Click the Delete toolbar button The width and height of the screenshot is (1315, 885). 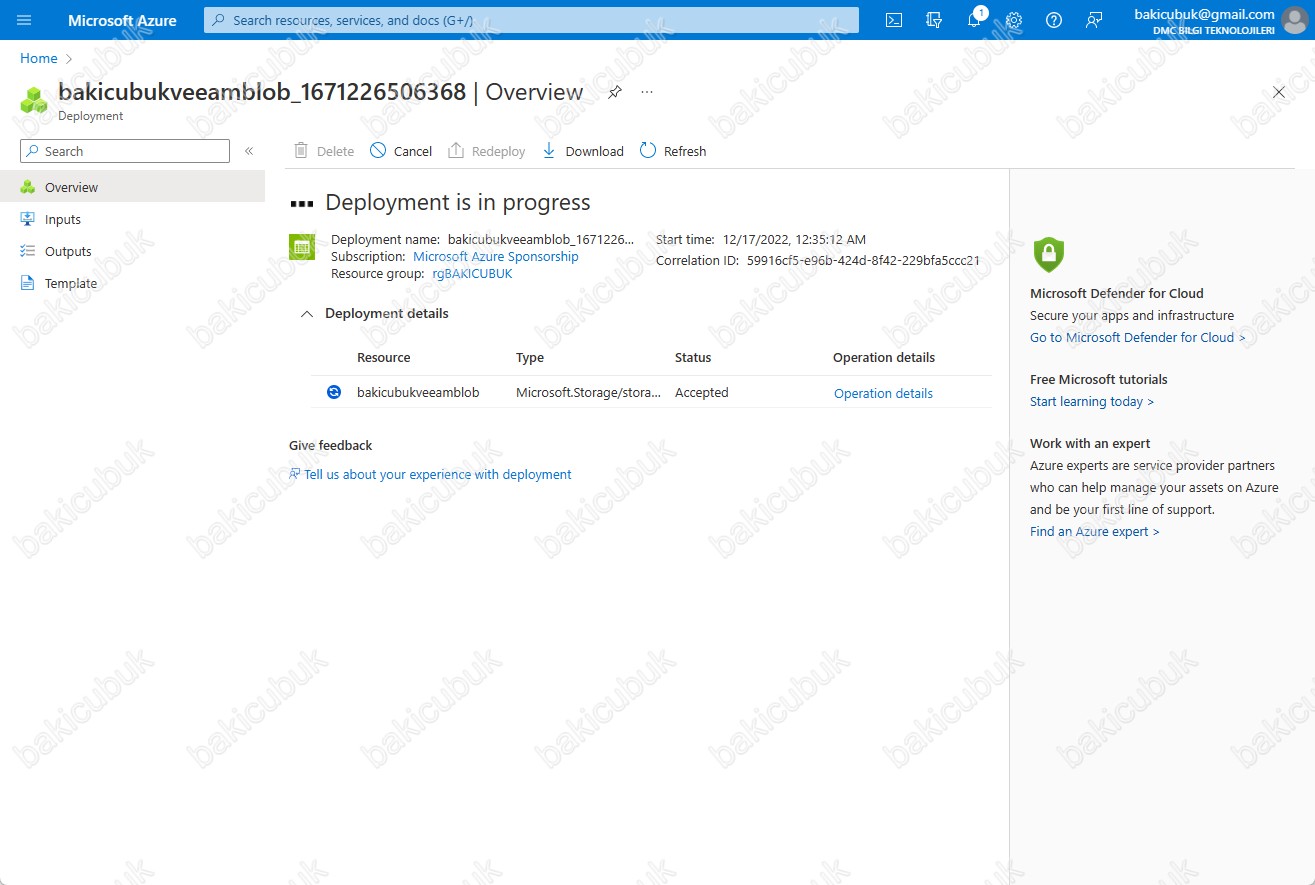pos(324,151)
